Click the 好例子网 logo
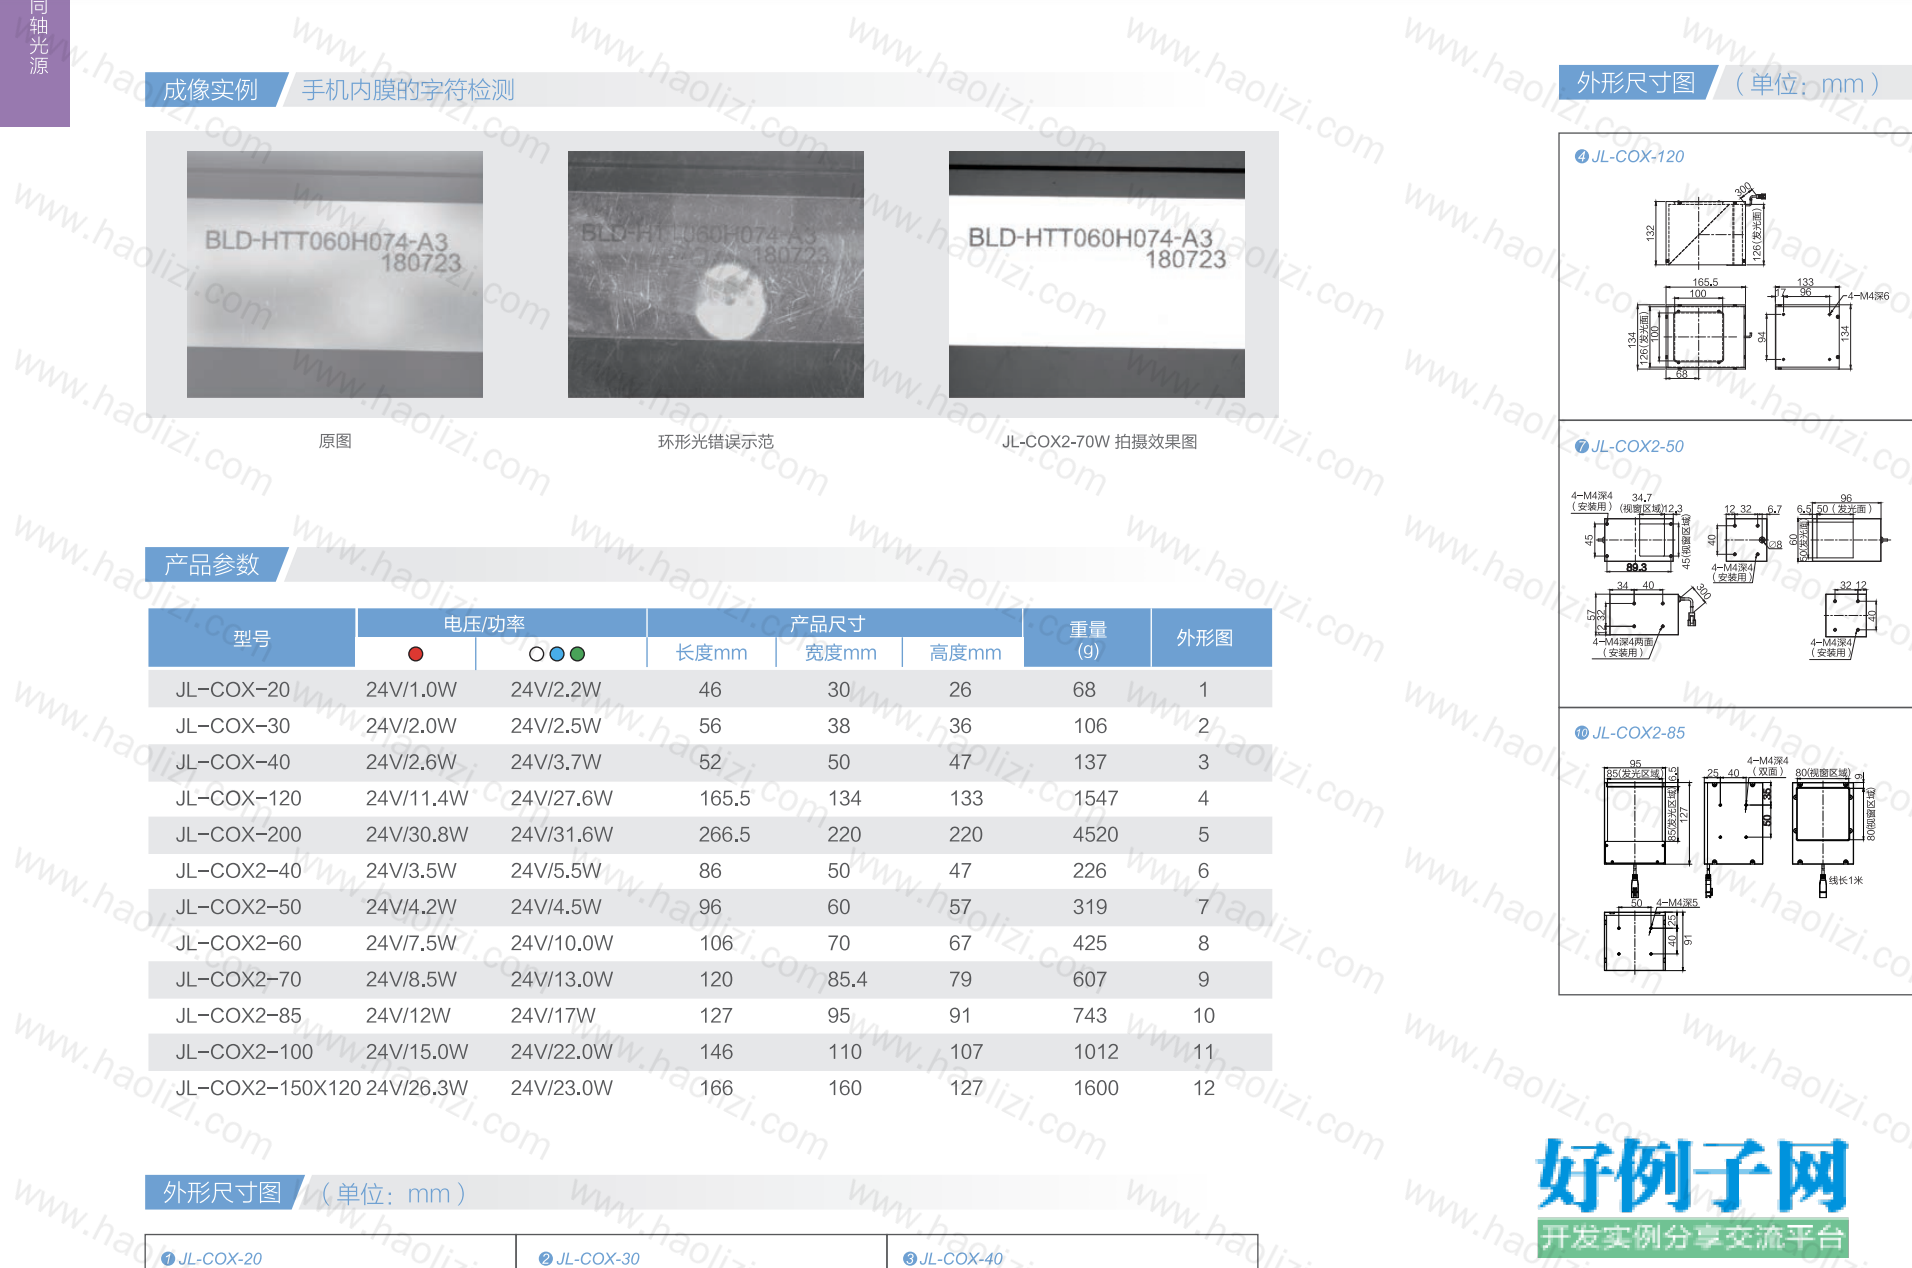Image resolution: width=1912 pixels, height=1268 pixels. [x=1692, y=1175]
